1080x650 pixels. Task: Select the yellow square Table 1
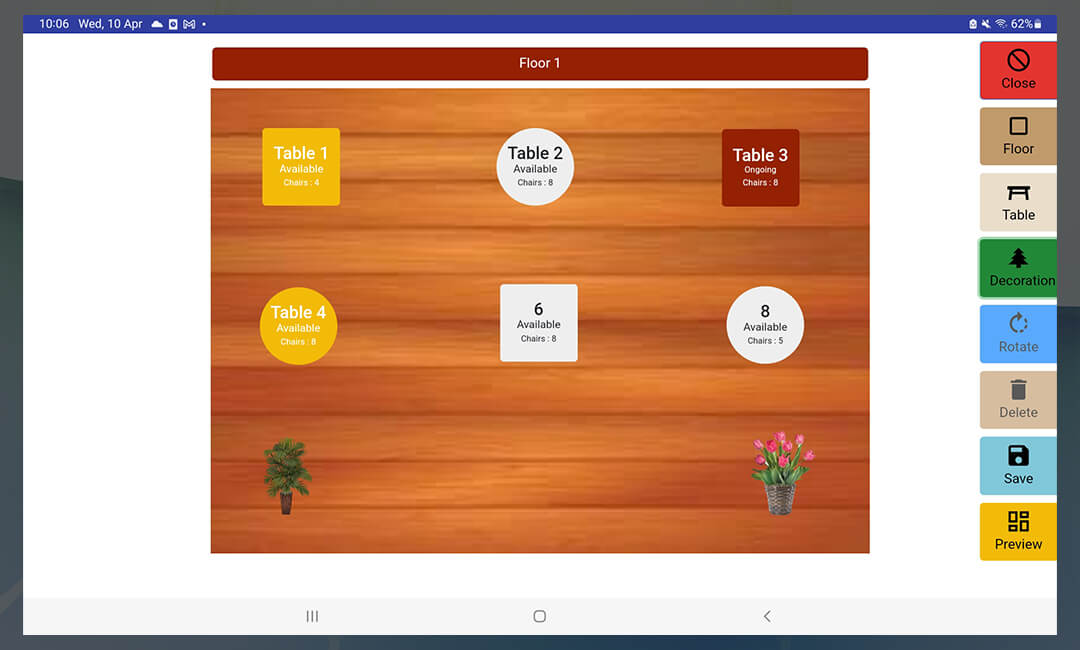[x=301, y=167]
